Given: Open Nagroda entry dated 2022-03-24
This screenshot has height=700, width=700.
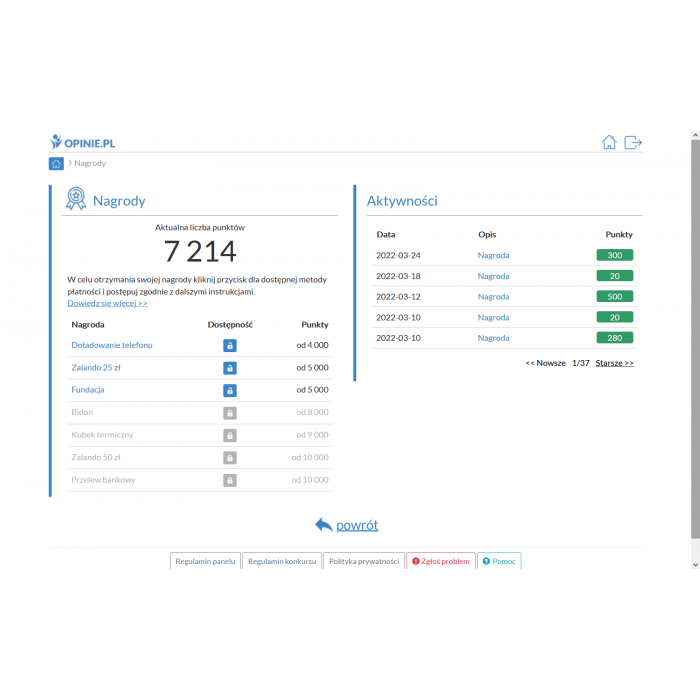Looking at the screenshot, I should click(x=493, y=255).
